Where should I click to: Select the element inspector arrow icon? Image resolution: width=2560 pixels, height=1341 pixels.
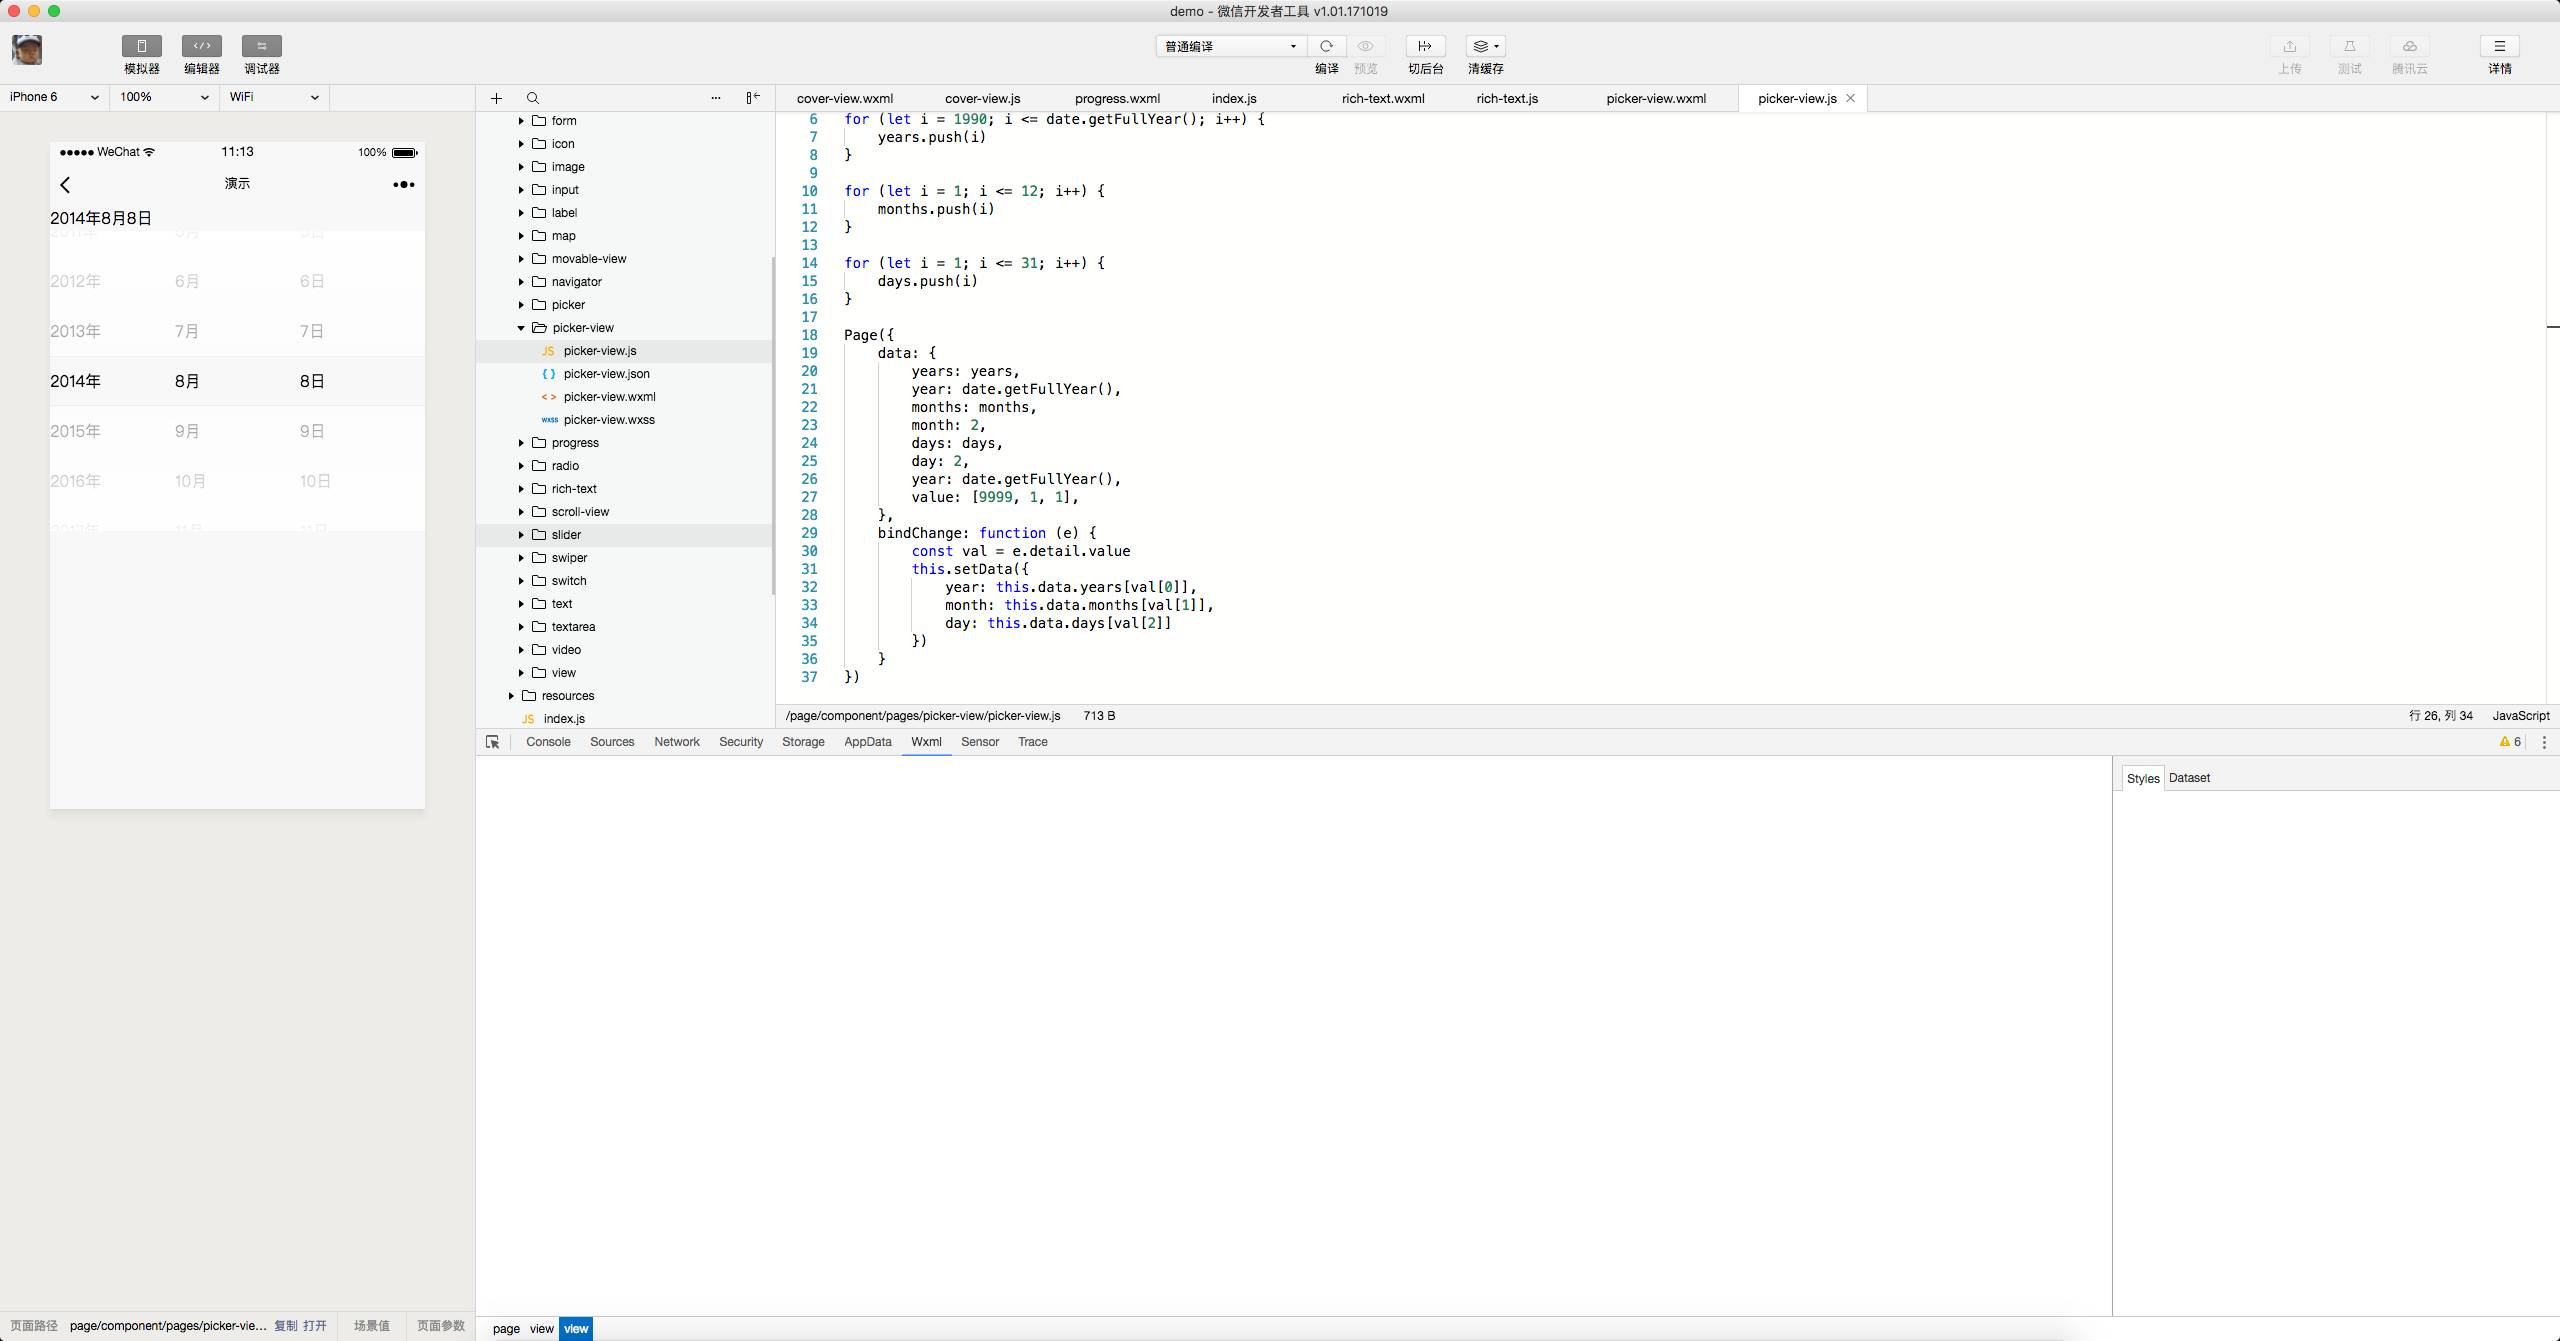click(x=492, y=742)
